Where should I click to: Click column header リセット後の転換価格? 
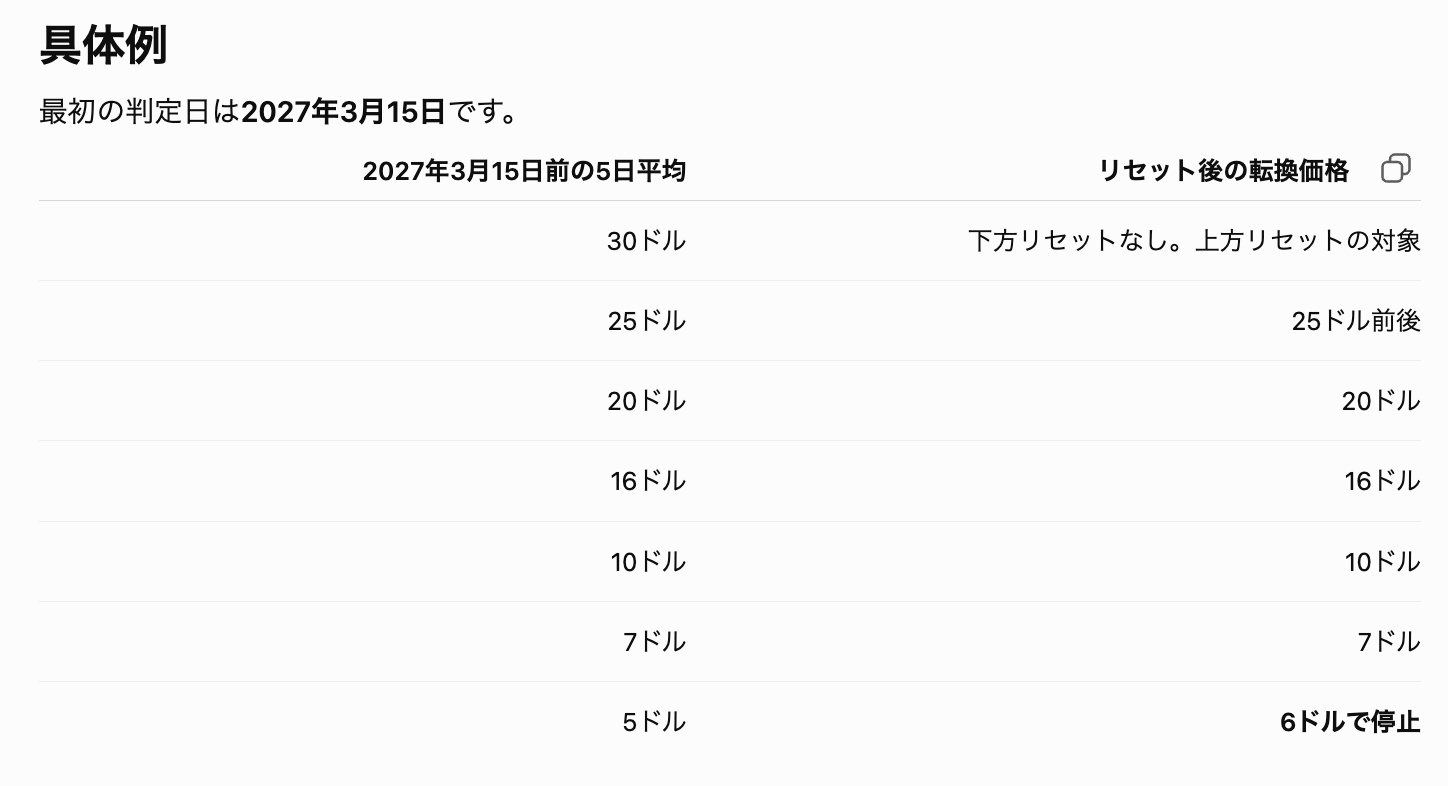(x=1223, y=171)
